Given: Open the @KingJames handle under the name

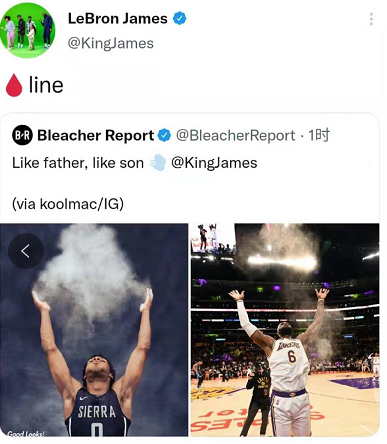Looking at the screenshot, I should [111, 43].
